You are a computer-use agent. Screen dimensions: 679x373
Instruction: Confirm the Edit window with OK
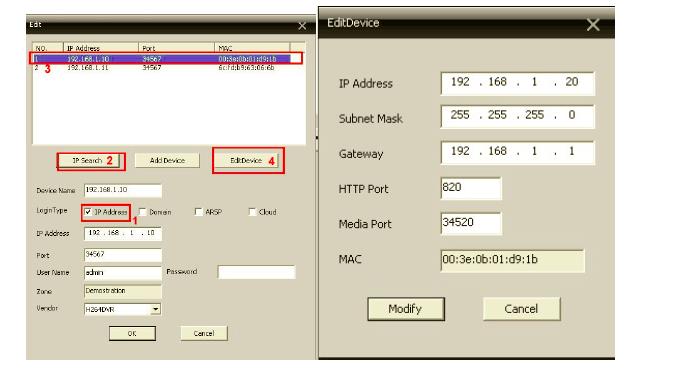pyautogui.click(x=132, y=334)
